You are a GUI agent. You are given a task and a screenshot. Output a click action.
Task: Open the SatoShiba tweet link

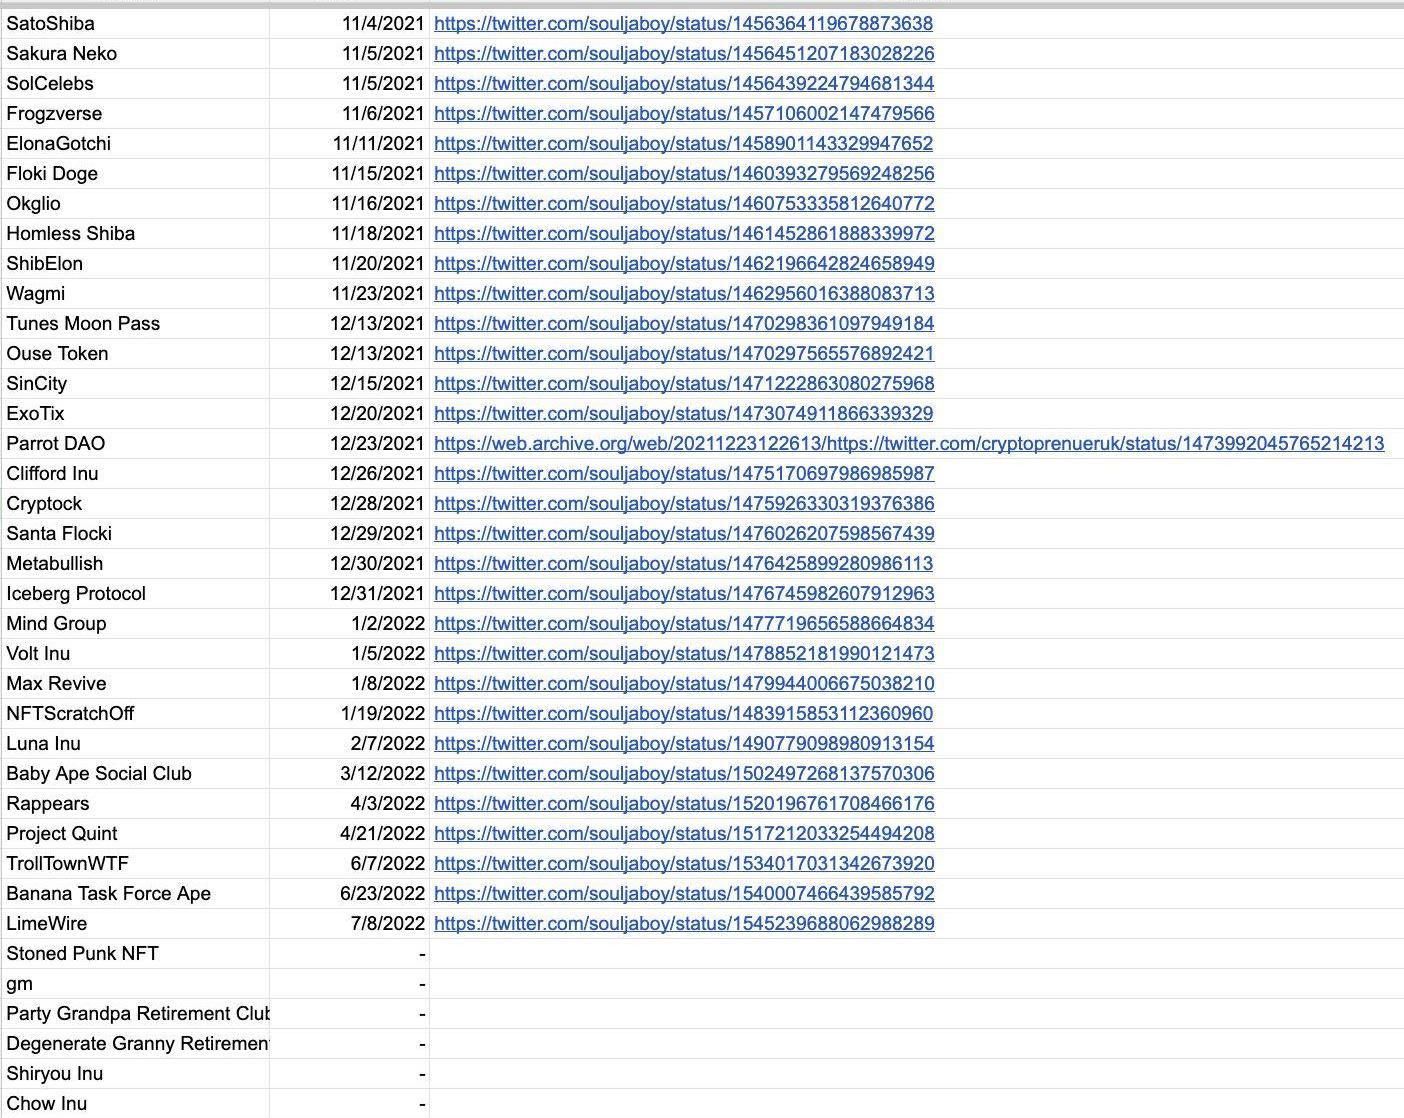click(x=683, y=23)
